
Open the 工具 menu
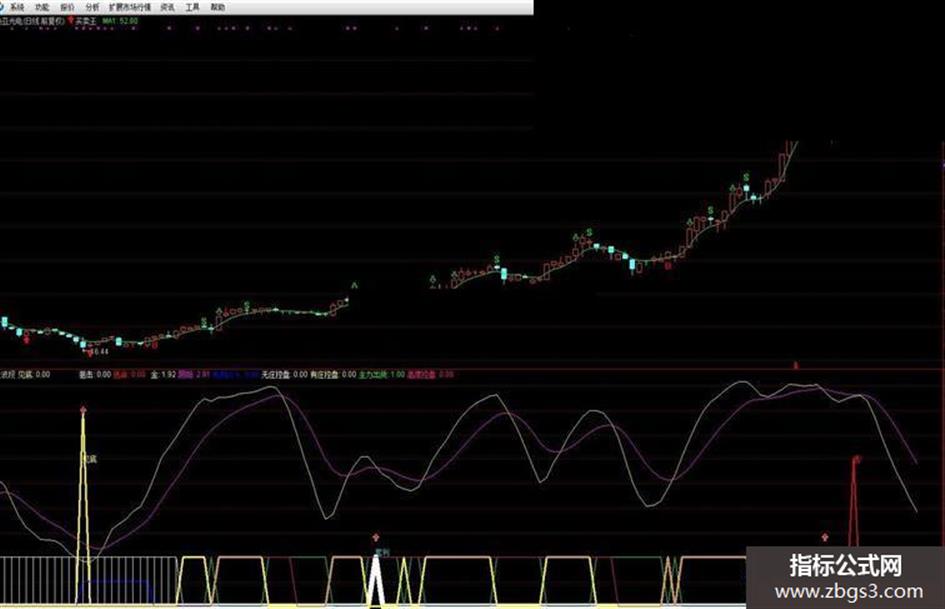[x=192, y=7]
